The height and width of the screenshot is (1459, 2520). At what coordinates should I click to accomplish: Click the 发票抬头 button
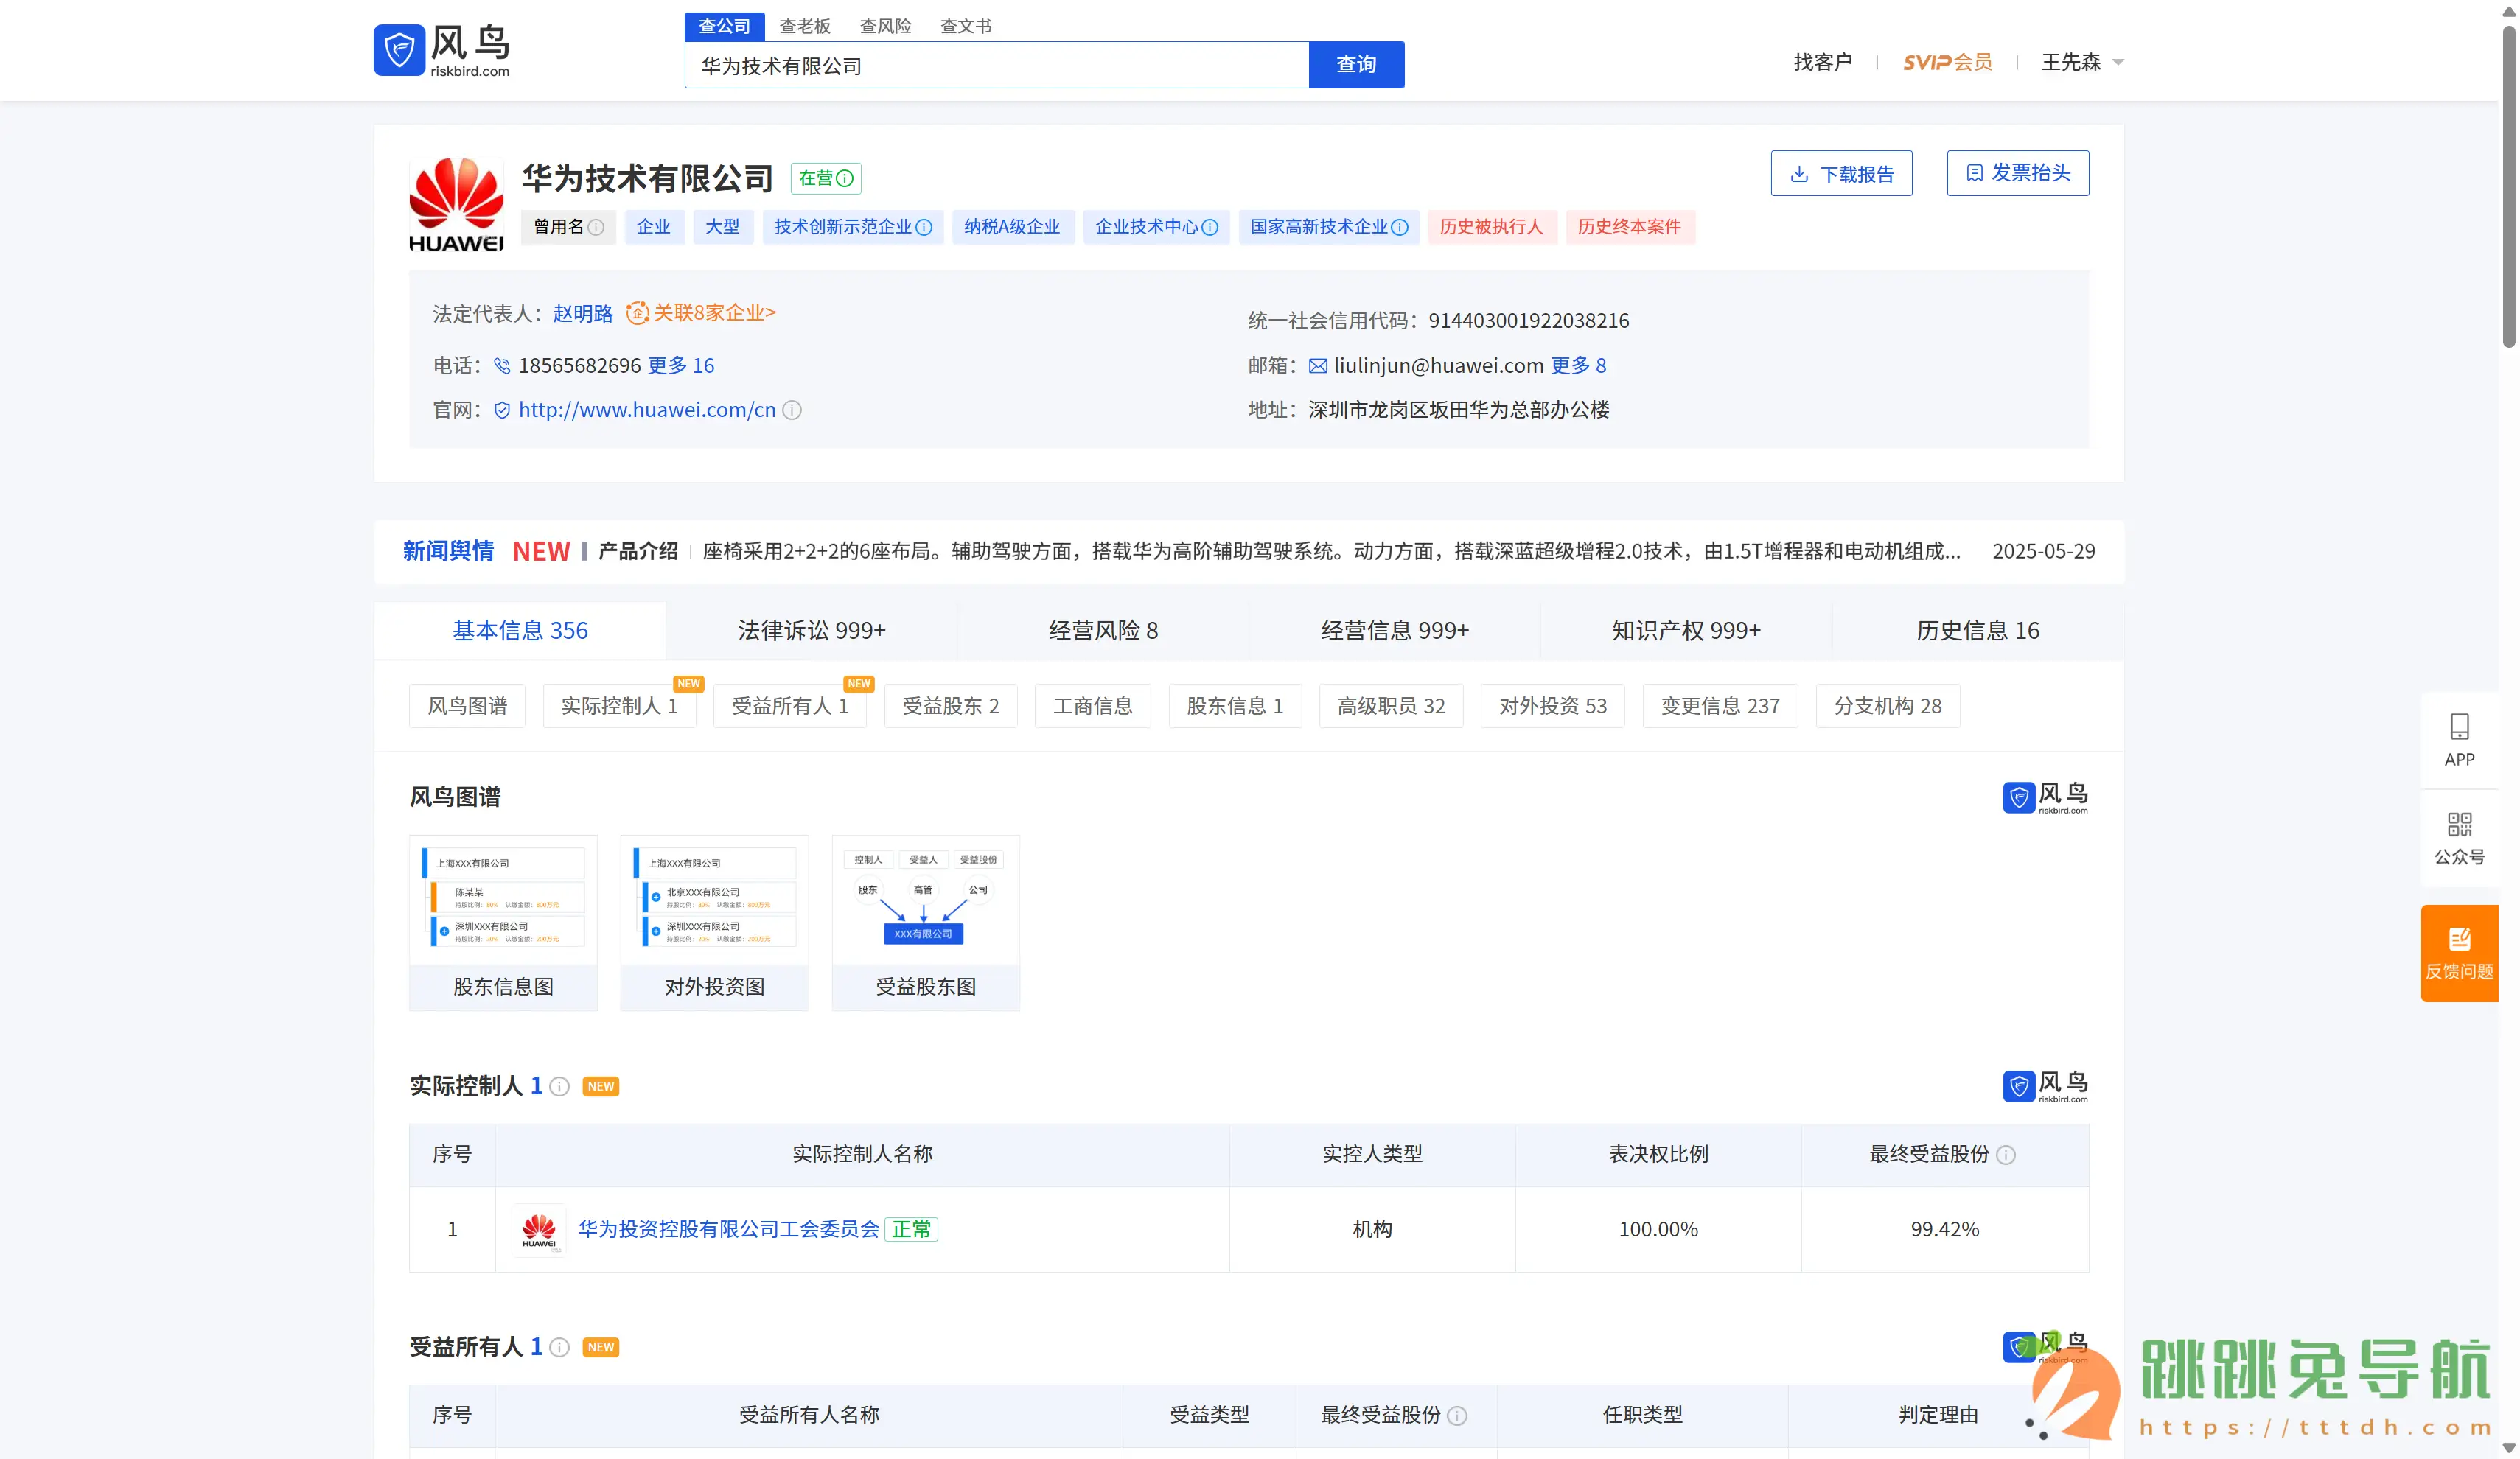[2017, 174]
